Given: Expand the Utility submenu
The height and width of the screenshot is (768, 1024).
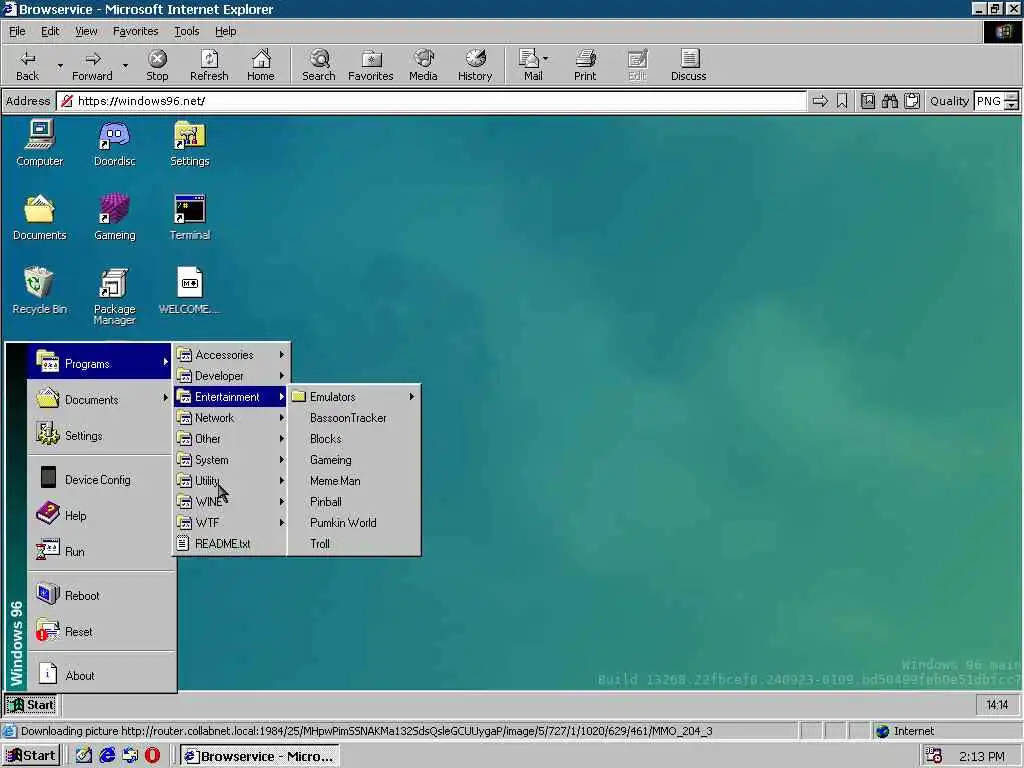Looking at the screenshot, I should point(231,481).
